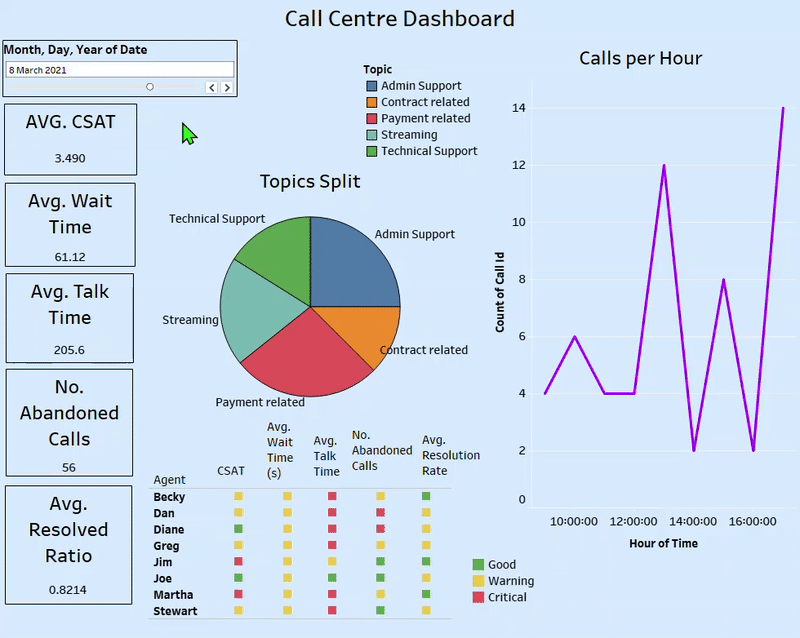Click the Avg. Resolved Ratio value 0.8214
This screenshot has height=638, width=800.
[x=67, y=590]
